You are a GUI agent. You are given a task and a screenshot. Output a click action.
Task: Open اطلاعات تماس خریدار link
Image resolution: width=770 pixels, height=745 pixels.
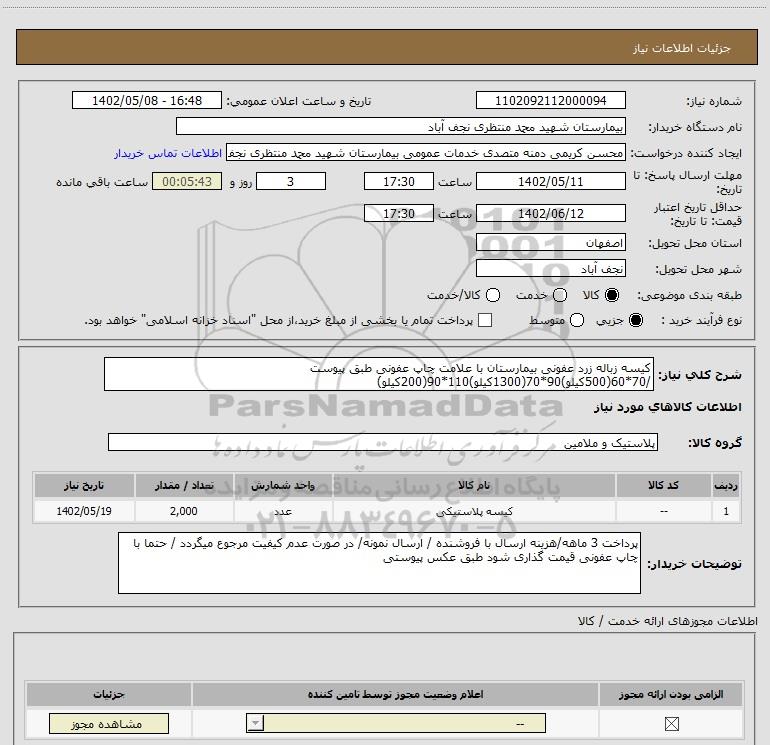pyautogui.click(x=168, y=153)
